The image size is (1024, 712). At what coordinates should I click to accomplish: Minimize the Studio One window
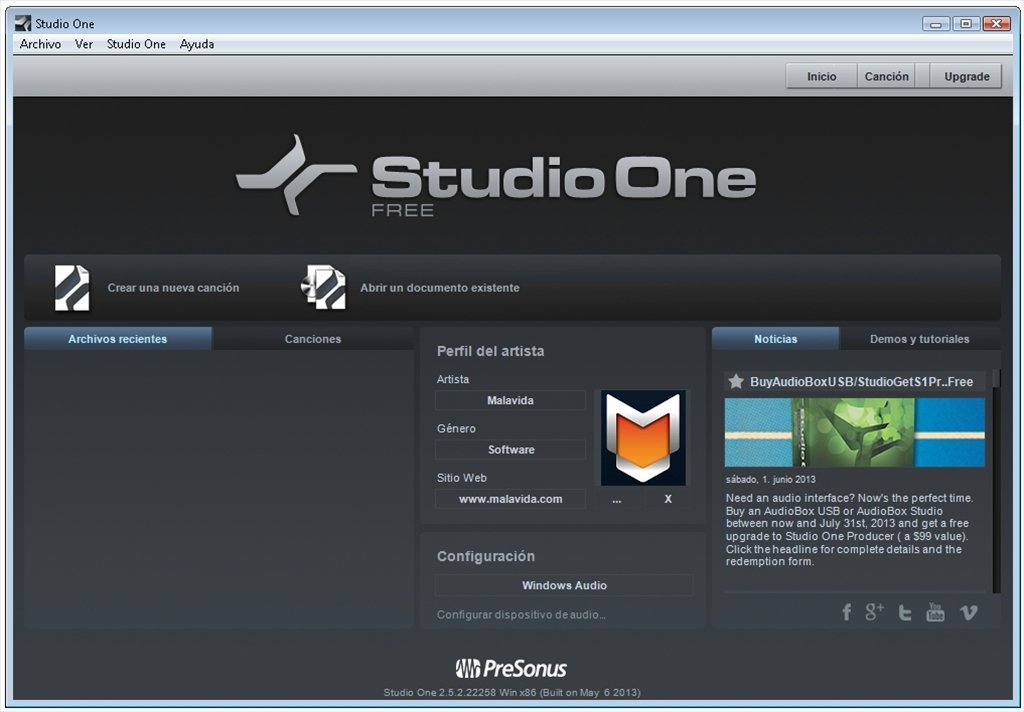coord(936,24)
